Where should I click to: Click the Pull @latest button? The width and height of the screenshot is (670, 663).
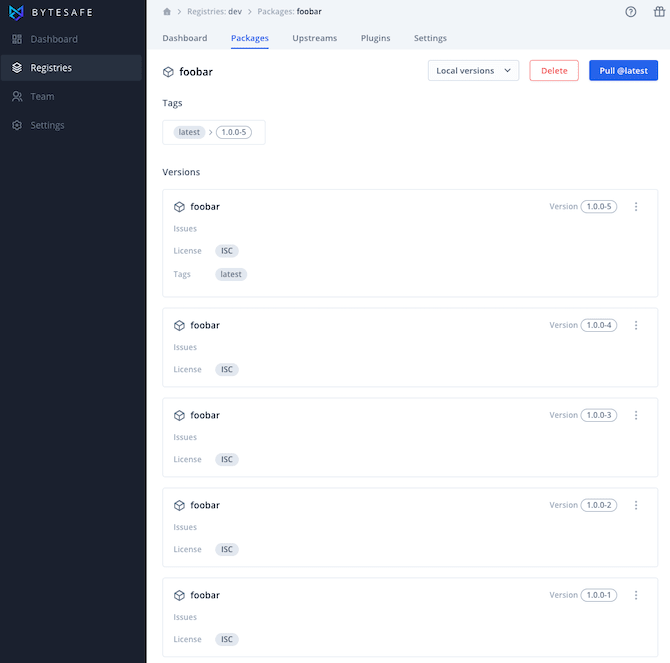623,70
